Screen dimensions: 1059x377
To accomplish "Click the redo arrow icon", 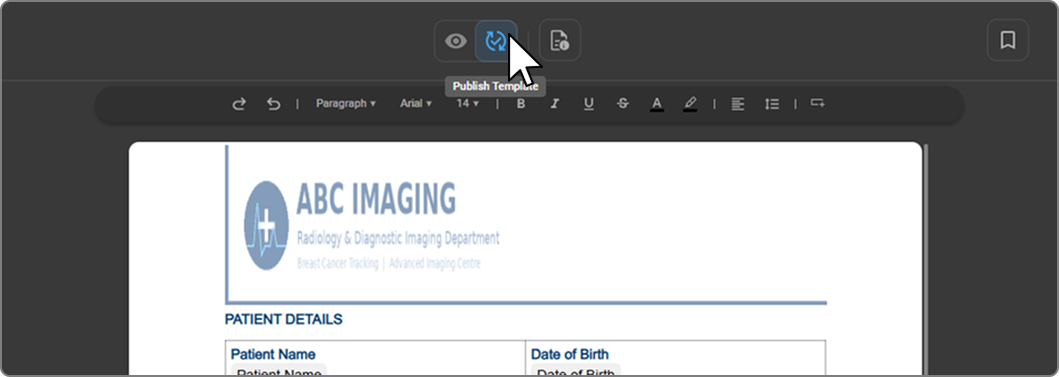I will (x=239, y=104).
